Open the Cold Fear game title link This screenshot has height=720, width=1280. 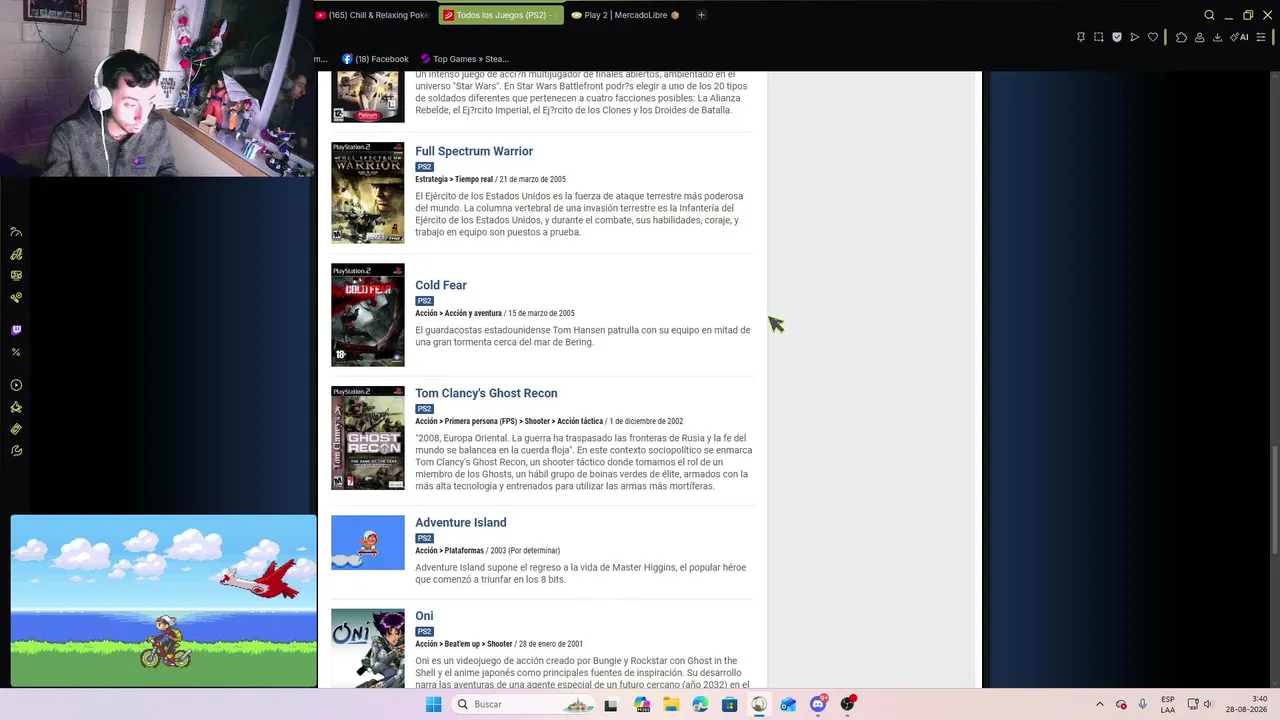[441, 285]
